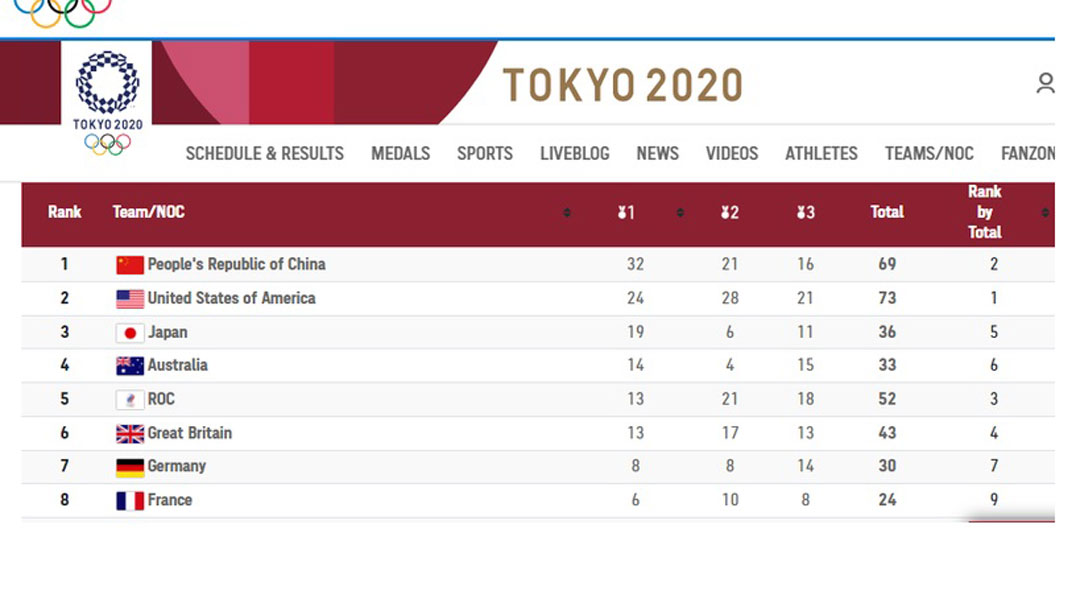Click the Liveblog navigation link
Viewport: 1080px width, 607px height.
(x=574, y=153)
